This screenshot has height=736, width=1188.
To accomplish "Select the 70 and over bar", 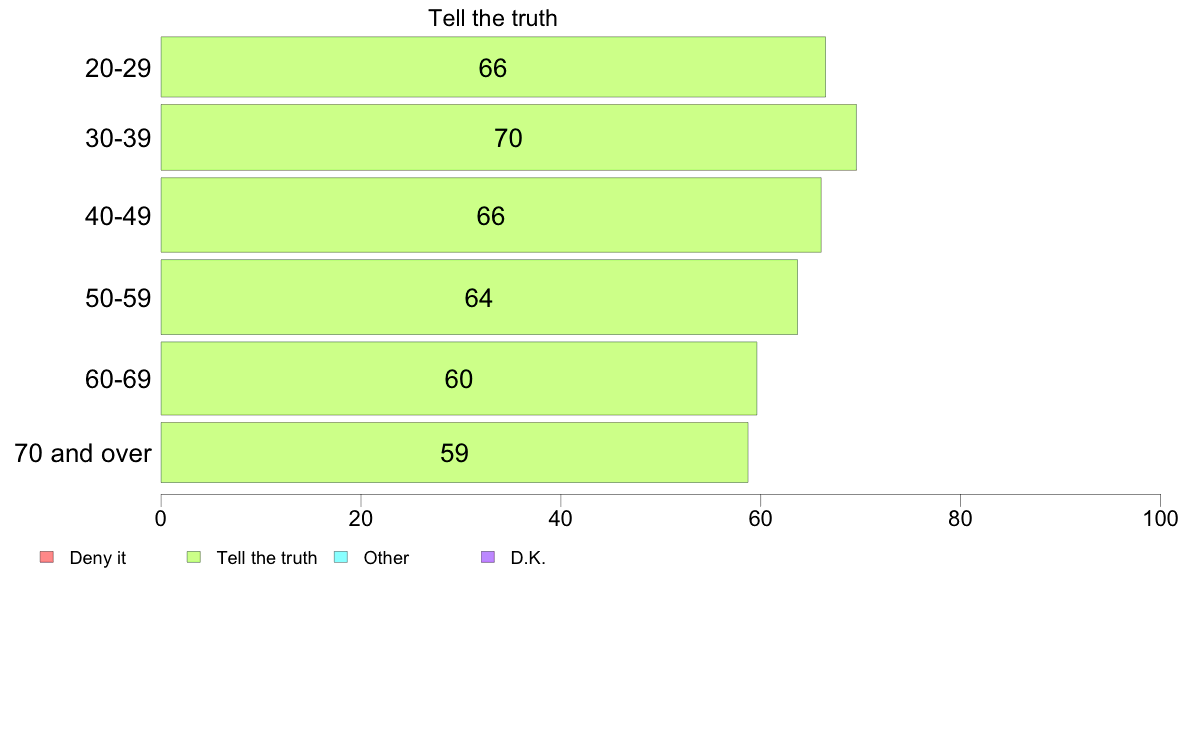I will coord(454,453).
